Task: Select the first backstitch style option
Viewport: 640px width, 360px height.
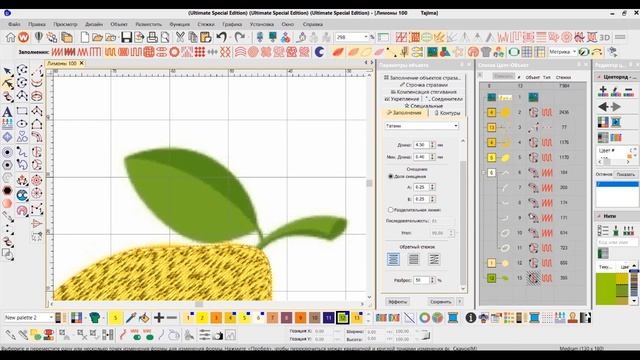Action: click(393, 259)
